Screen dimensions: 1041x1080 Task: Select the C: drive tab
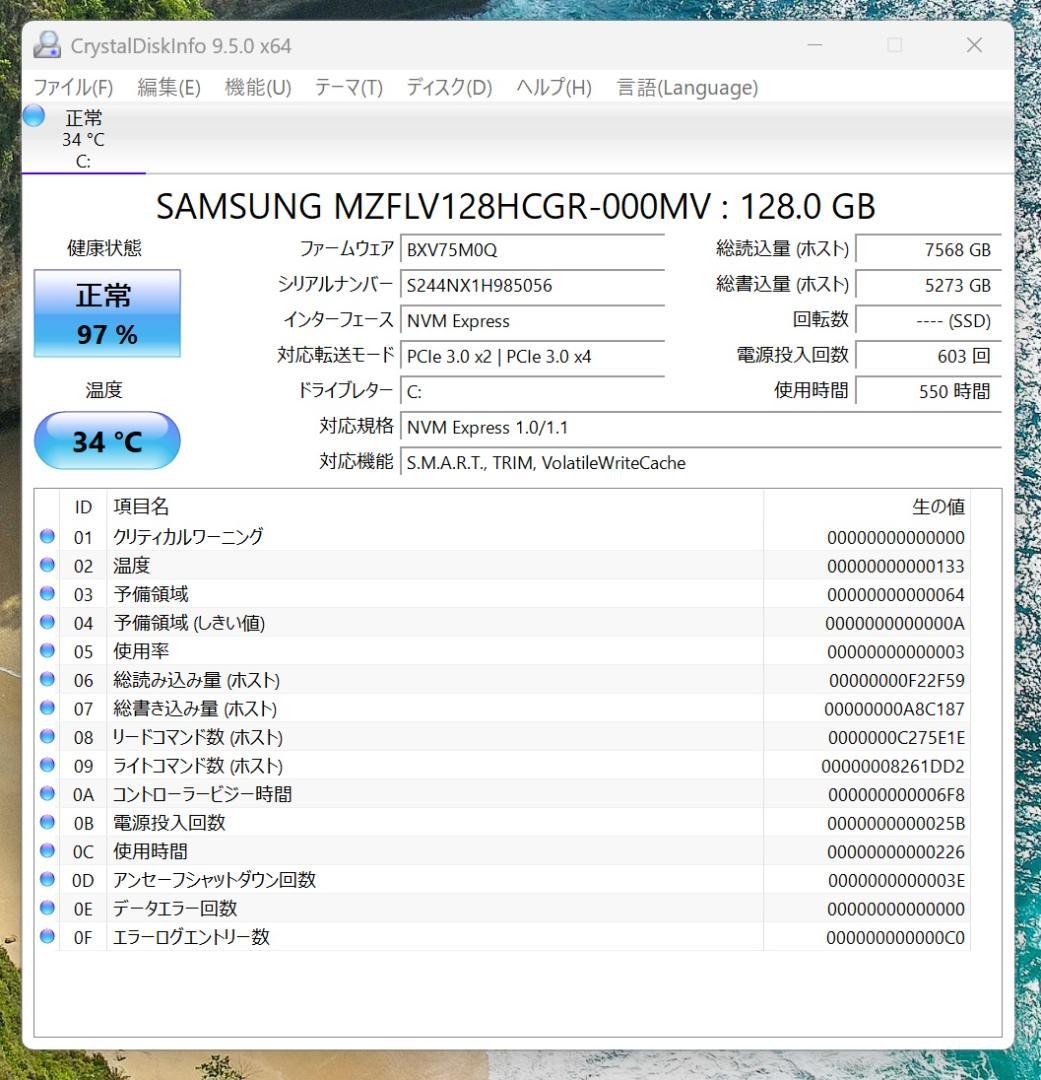[84, 140]
